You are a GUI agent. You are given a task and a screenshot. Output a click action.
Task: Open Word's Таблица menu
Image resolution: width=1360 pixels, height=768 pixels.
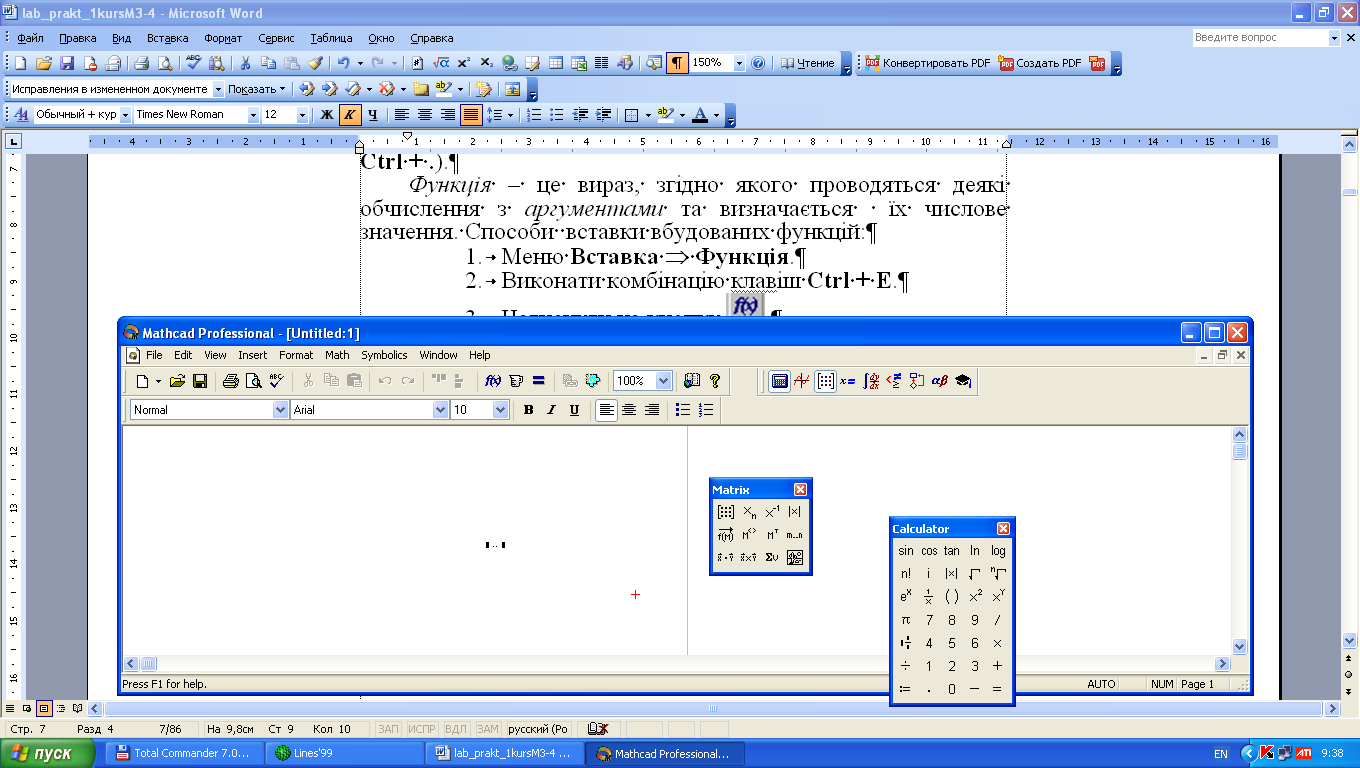331,38
